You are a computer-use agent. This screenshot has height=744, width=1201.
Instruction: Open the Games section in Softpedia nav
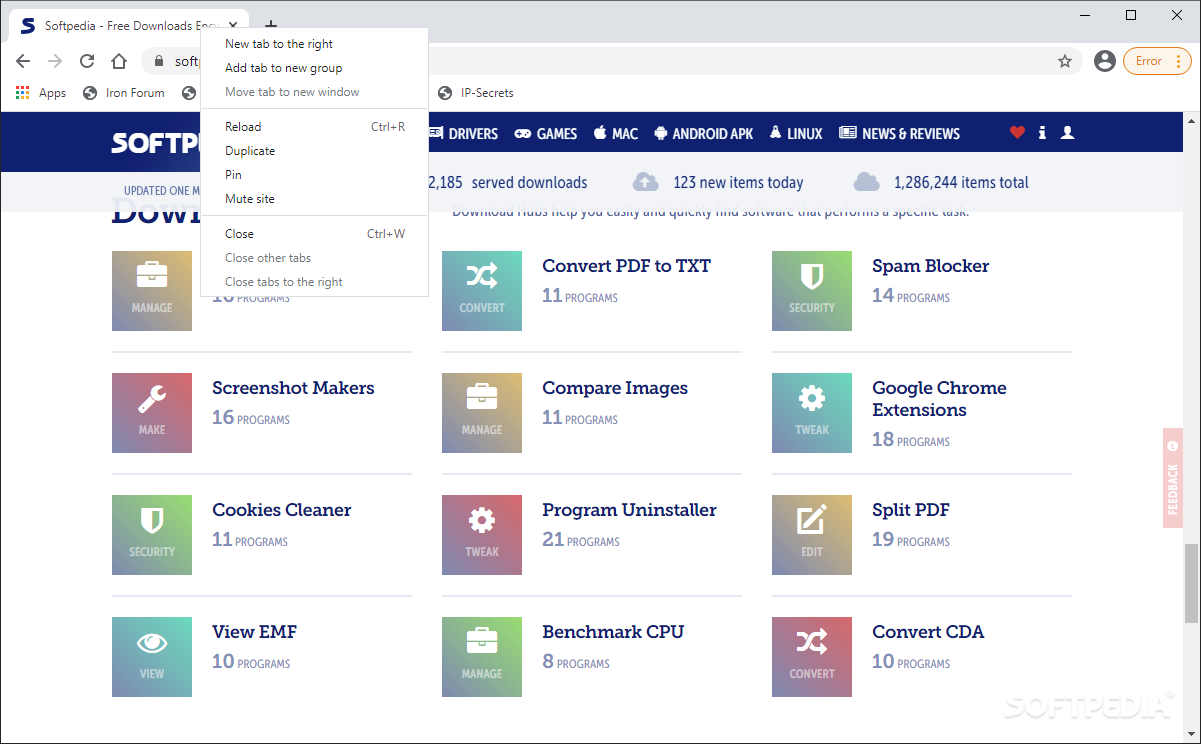click(x=546, y=133)
